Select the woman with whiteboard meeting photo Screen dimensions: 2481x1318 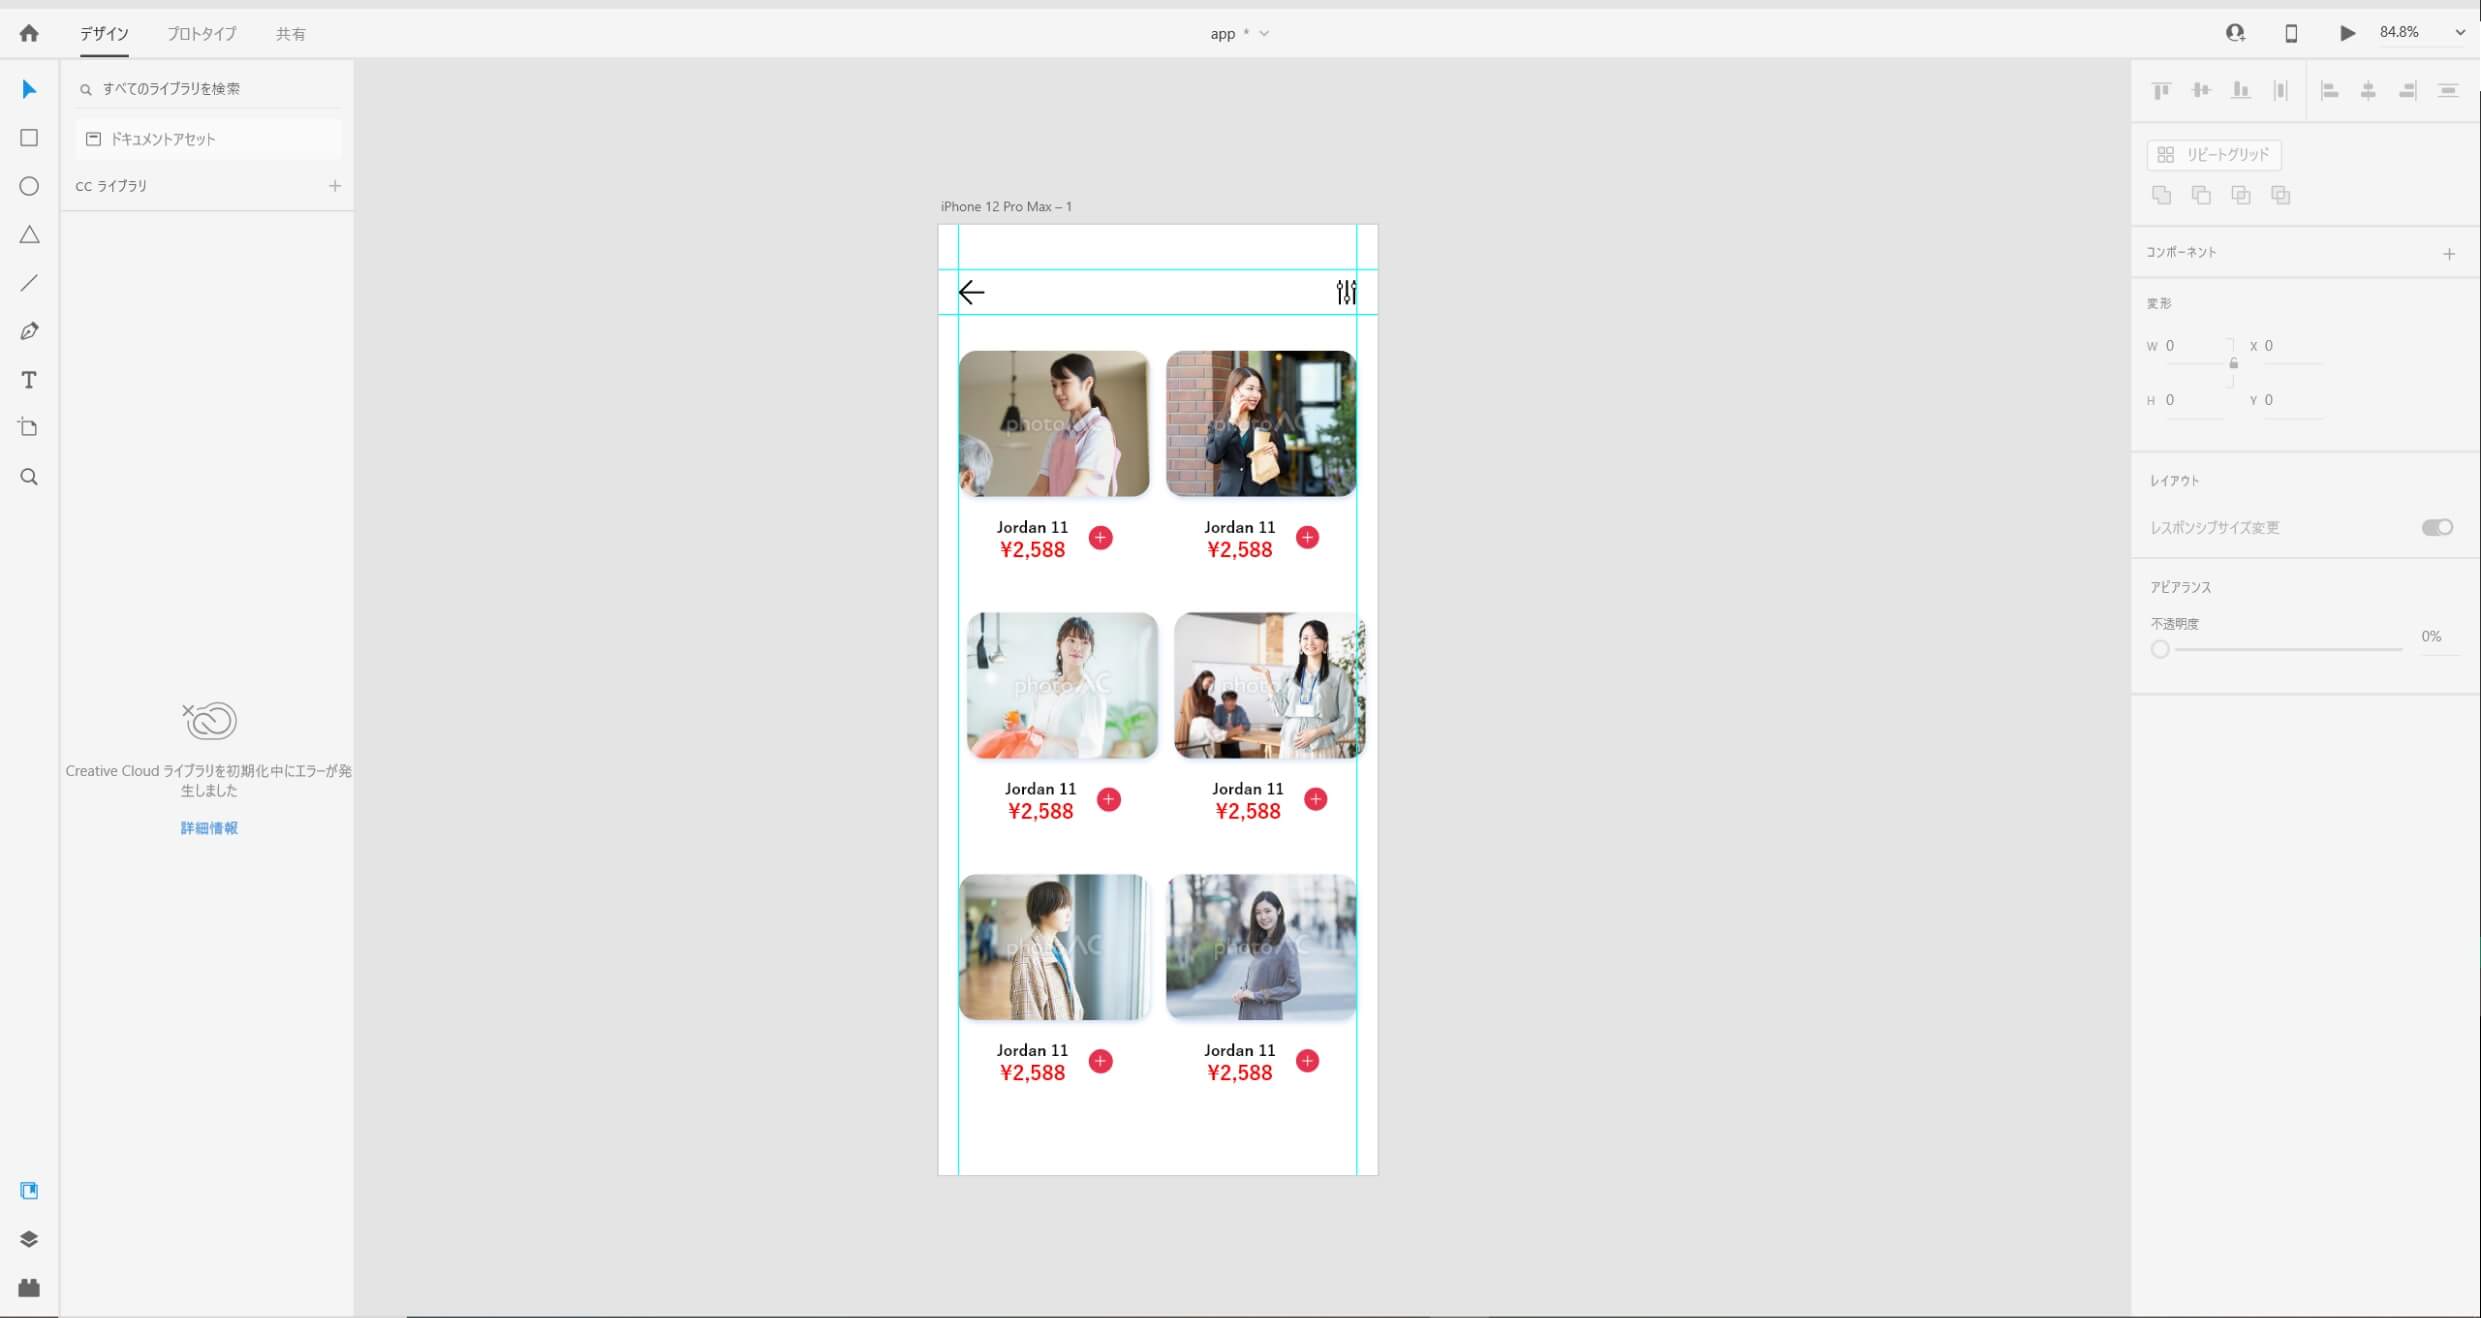tap(1269, 685)
